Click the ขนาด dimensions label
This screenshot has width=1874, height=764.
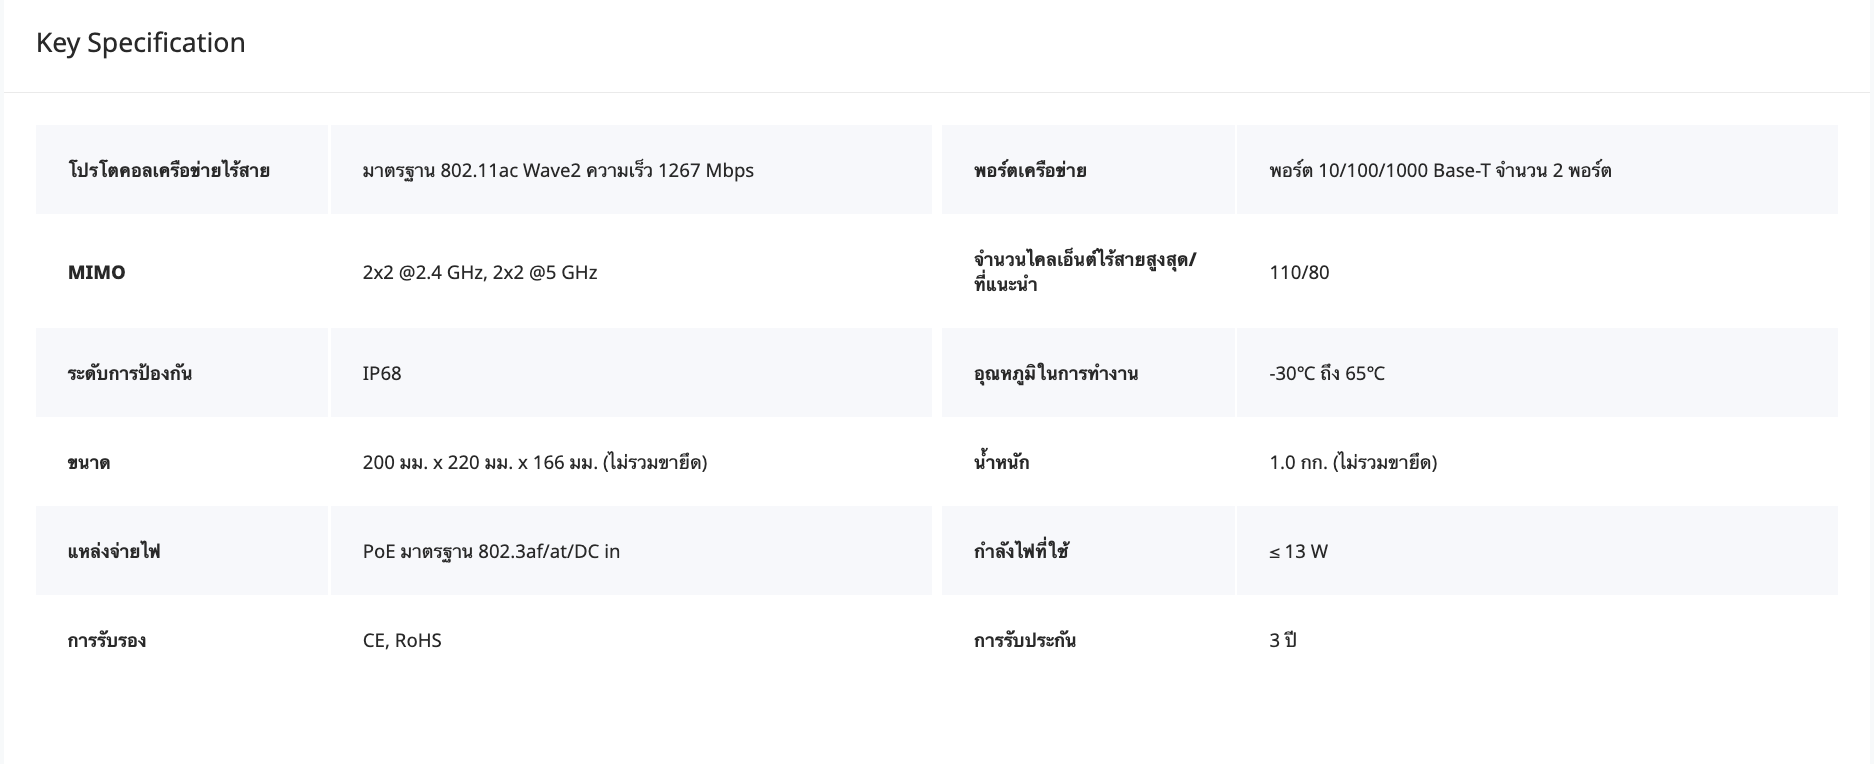89,463
